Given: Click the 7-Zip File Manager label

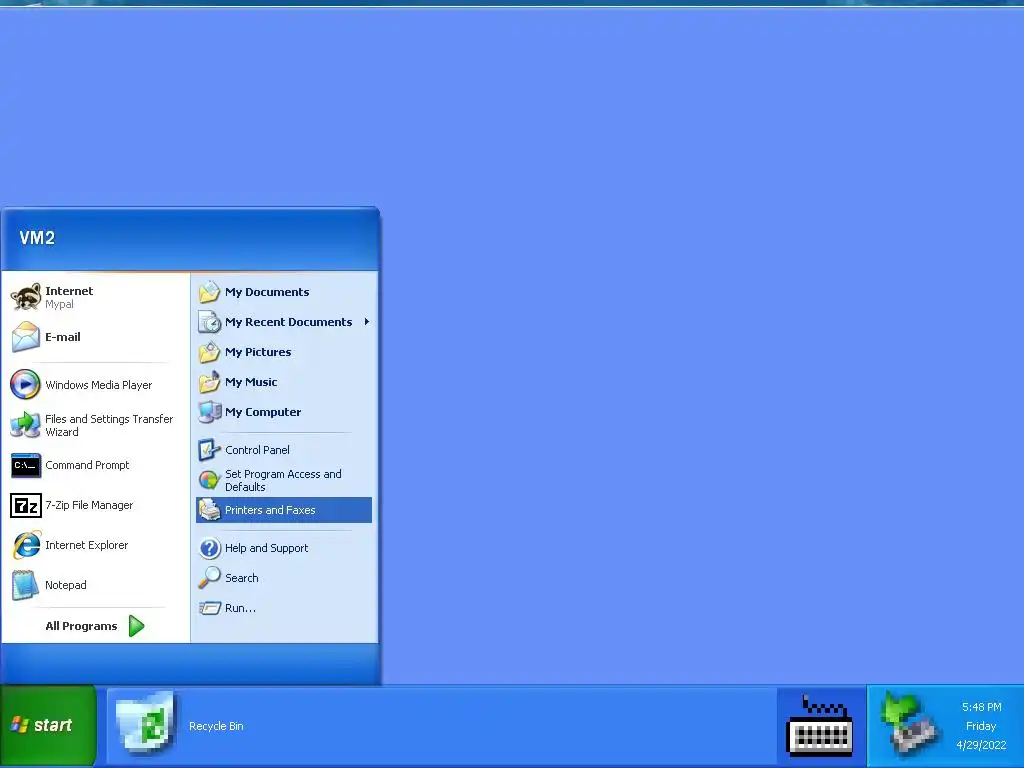Looking at the screenshot, I should [89, 505].
